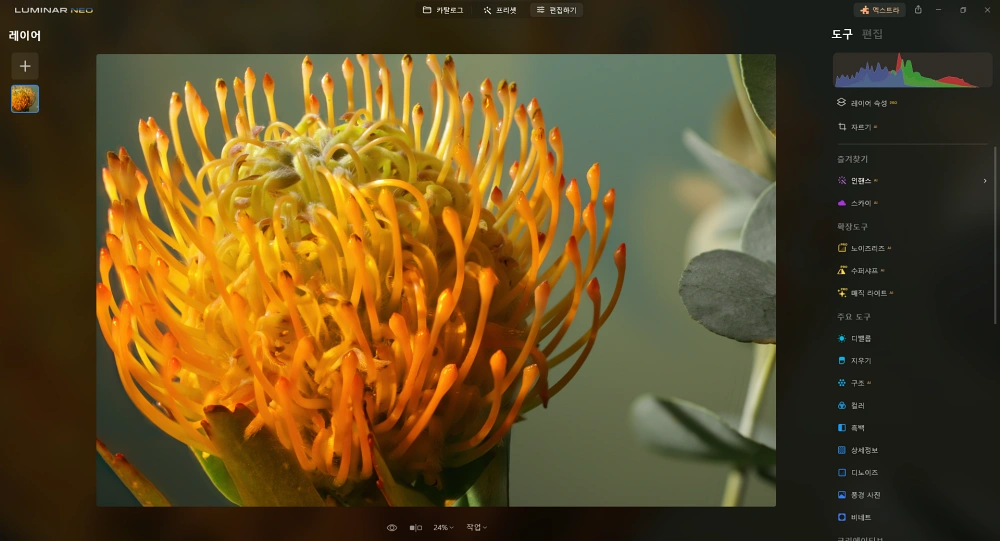Open the 상세정보 details tool

[x=858, y=450]
